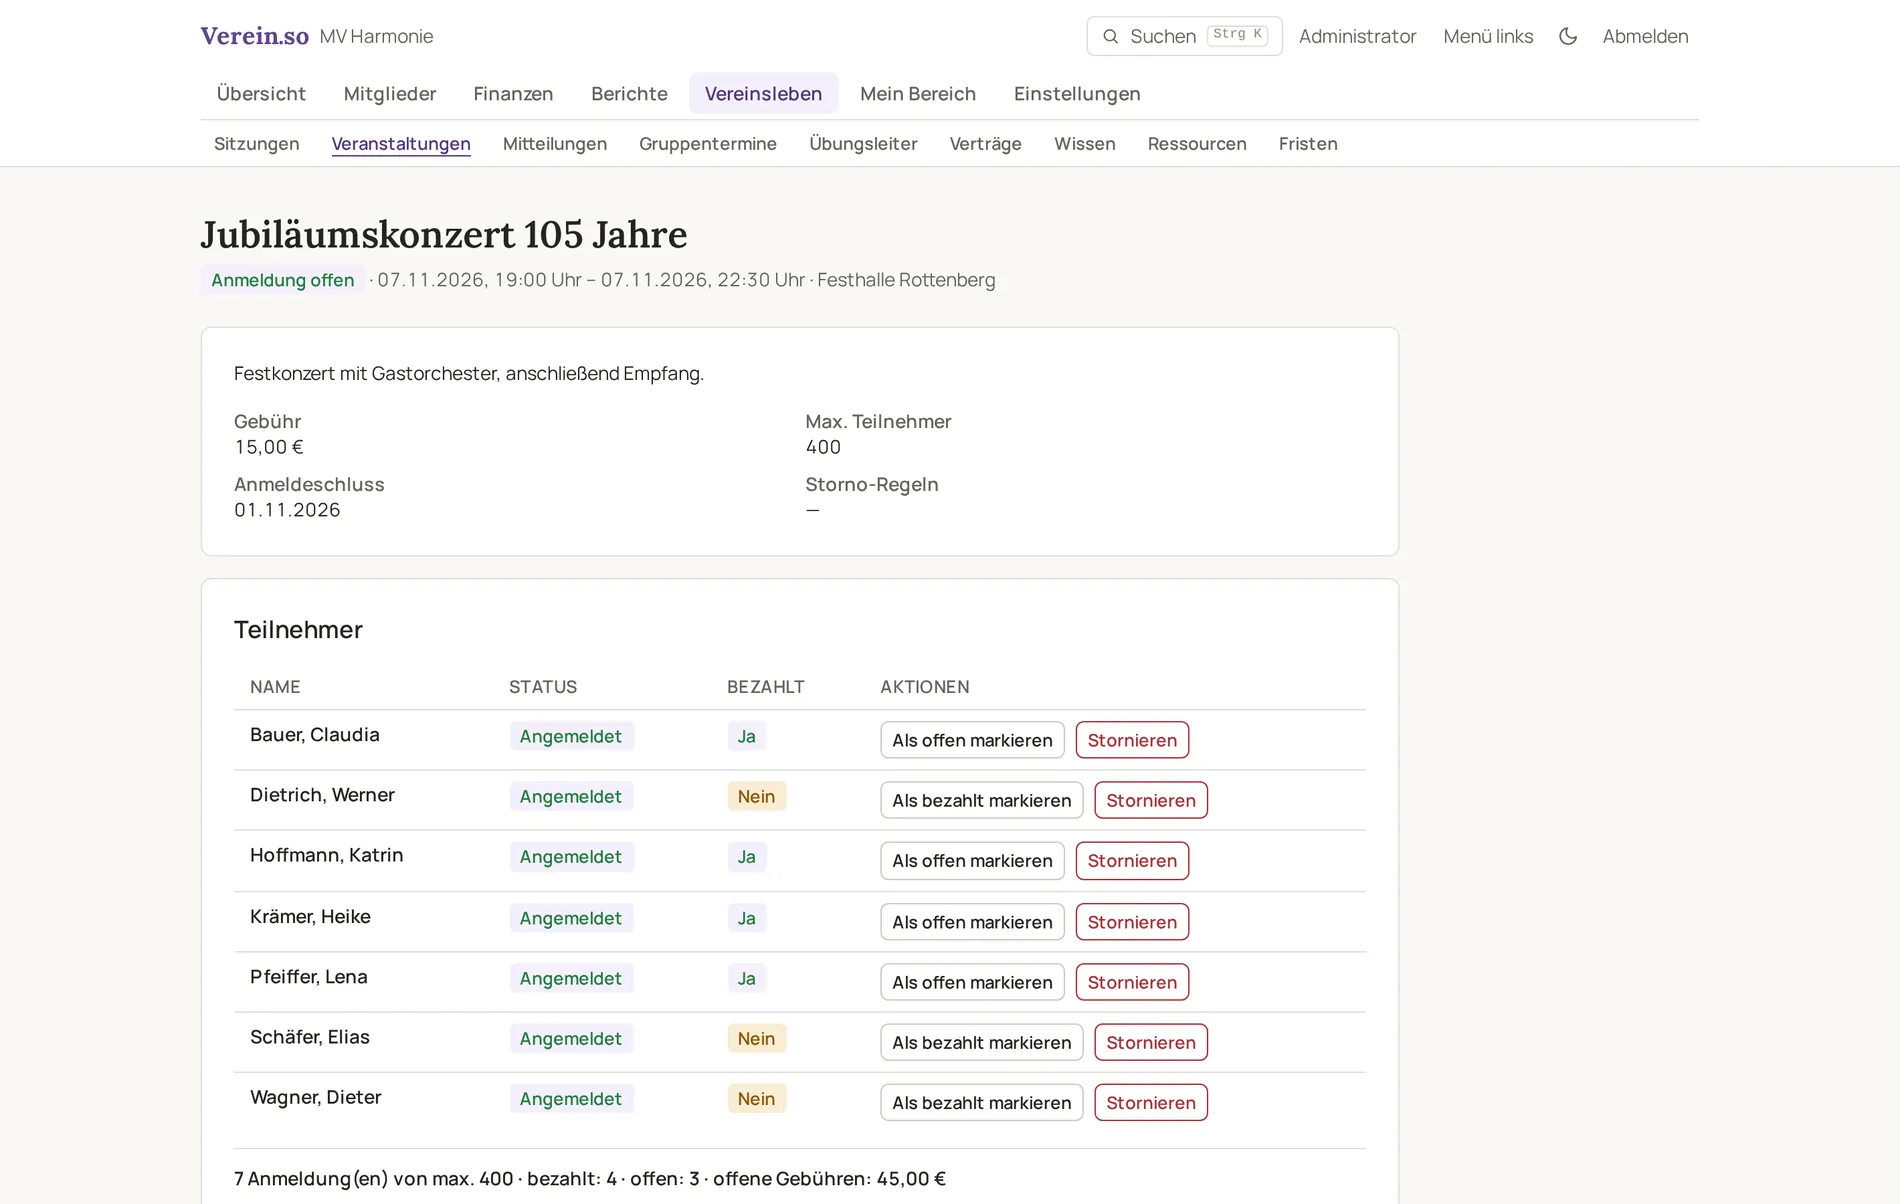Open the Mein Bereich tab
The image size is (1900, 1204).
pyautogui.click(x=918, y=93)
